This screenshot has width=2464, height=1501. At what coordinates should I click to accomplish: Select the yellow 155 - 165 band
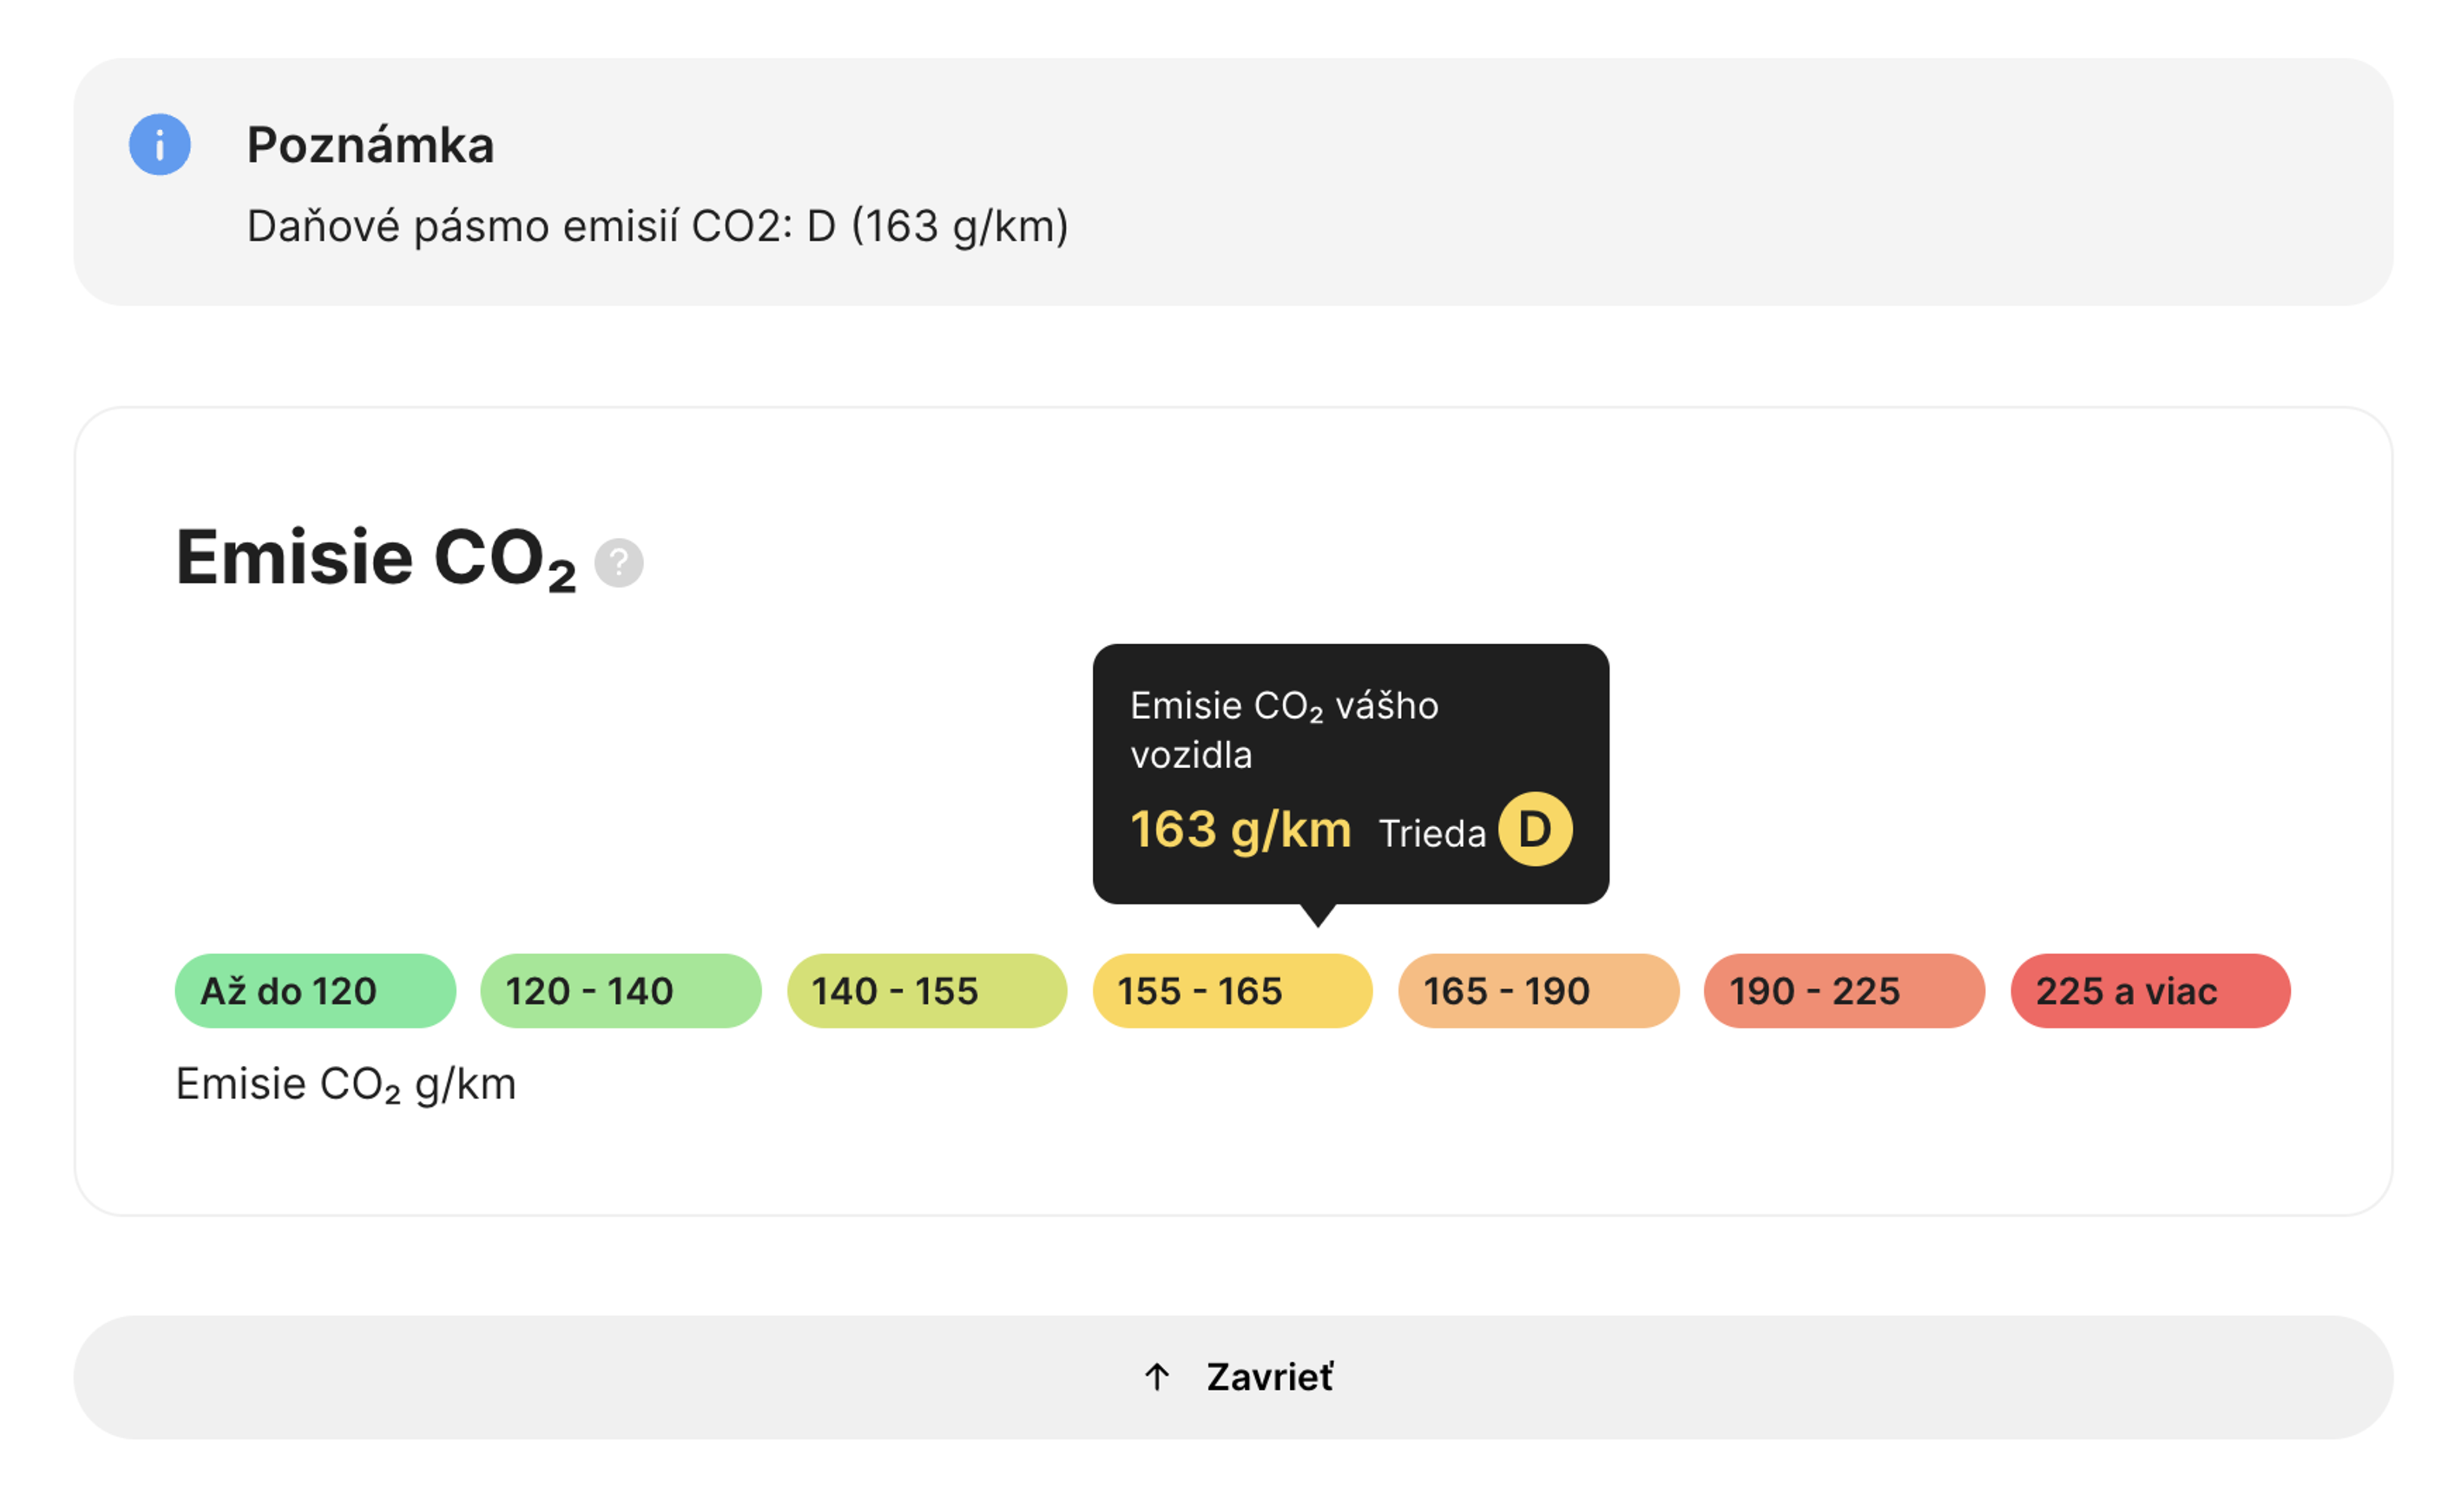click(x=1233, y=991)
